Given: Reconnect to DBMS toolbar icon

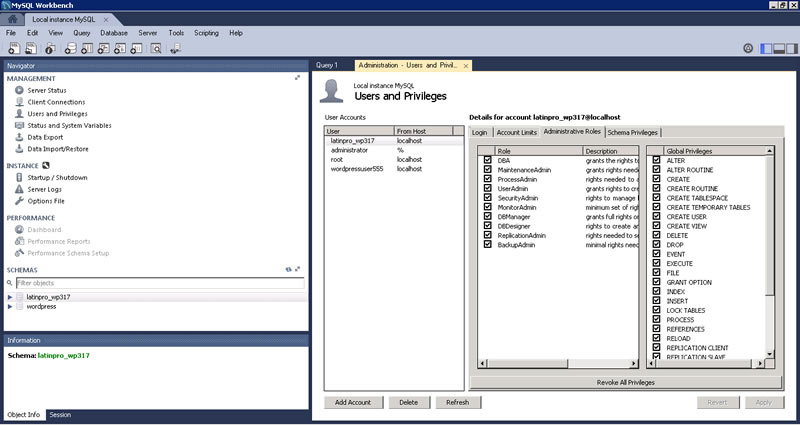Looking at the screenshot, I should point(176,48).
